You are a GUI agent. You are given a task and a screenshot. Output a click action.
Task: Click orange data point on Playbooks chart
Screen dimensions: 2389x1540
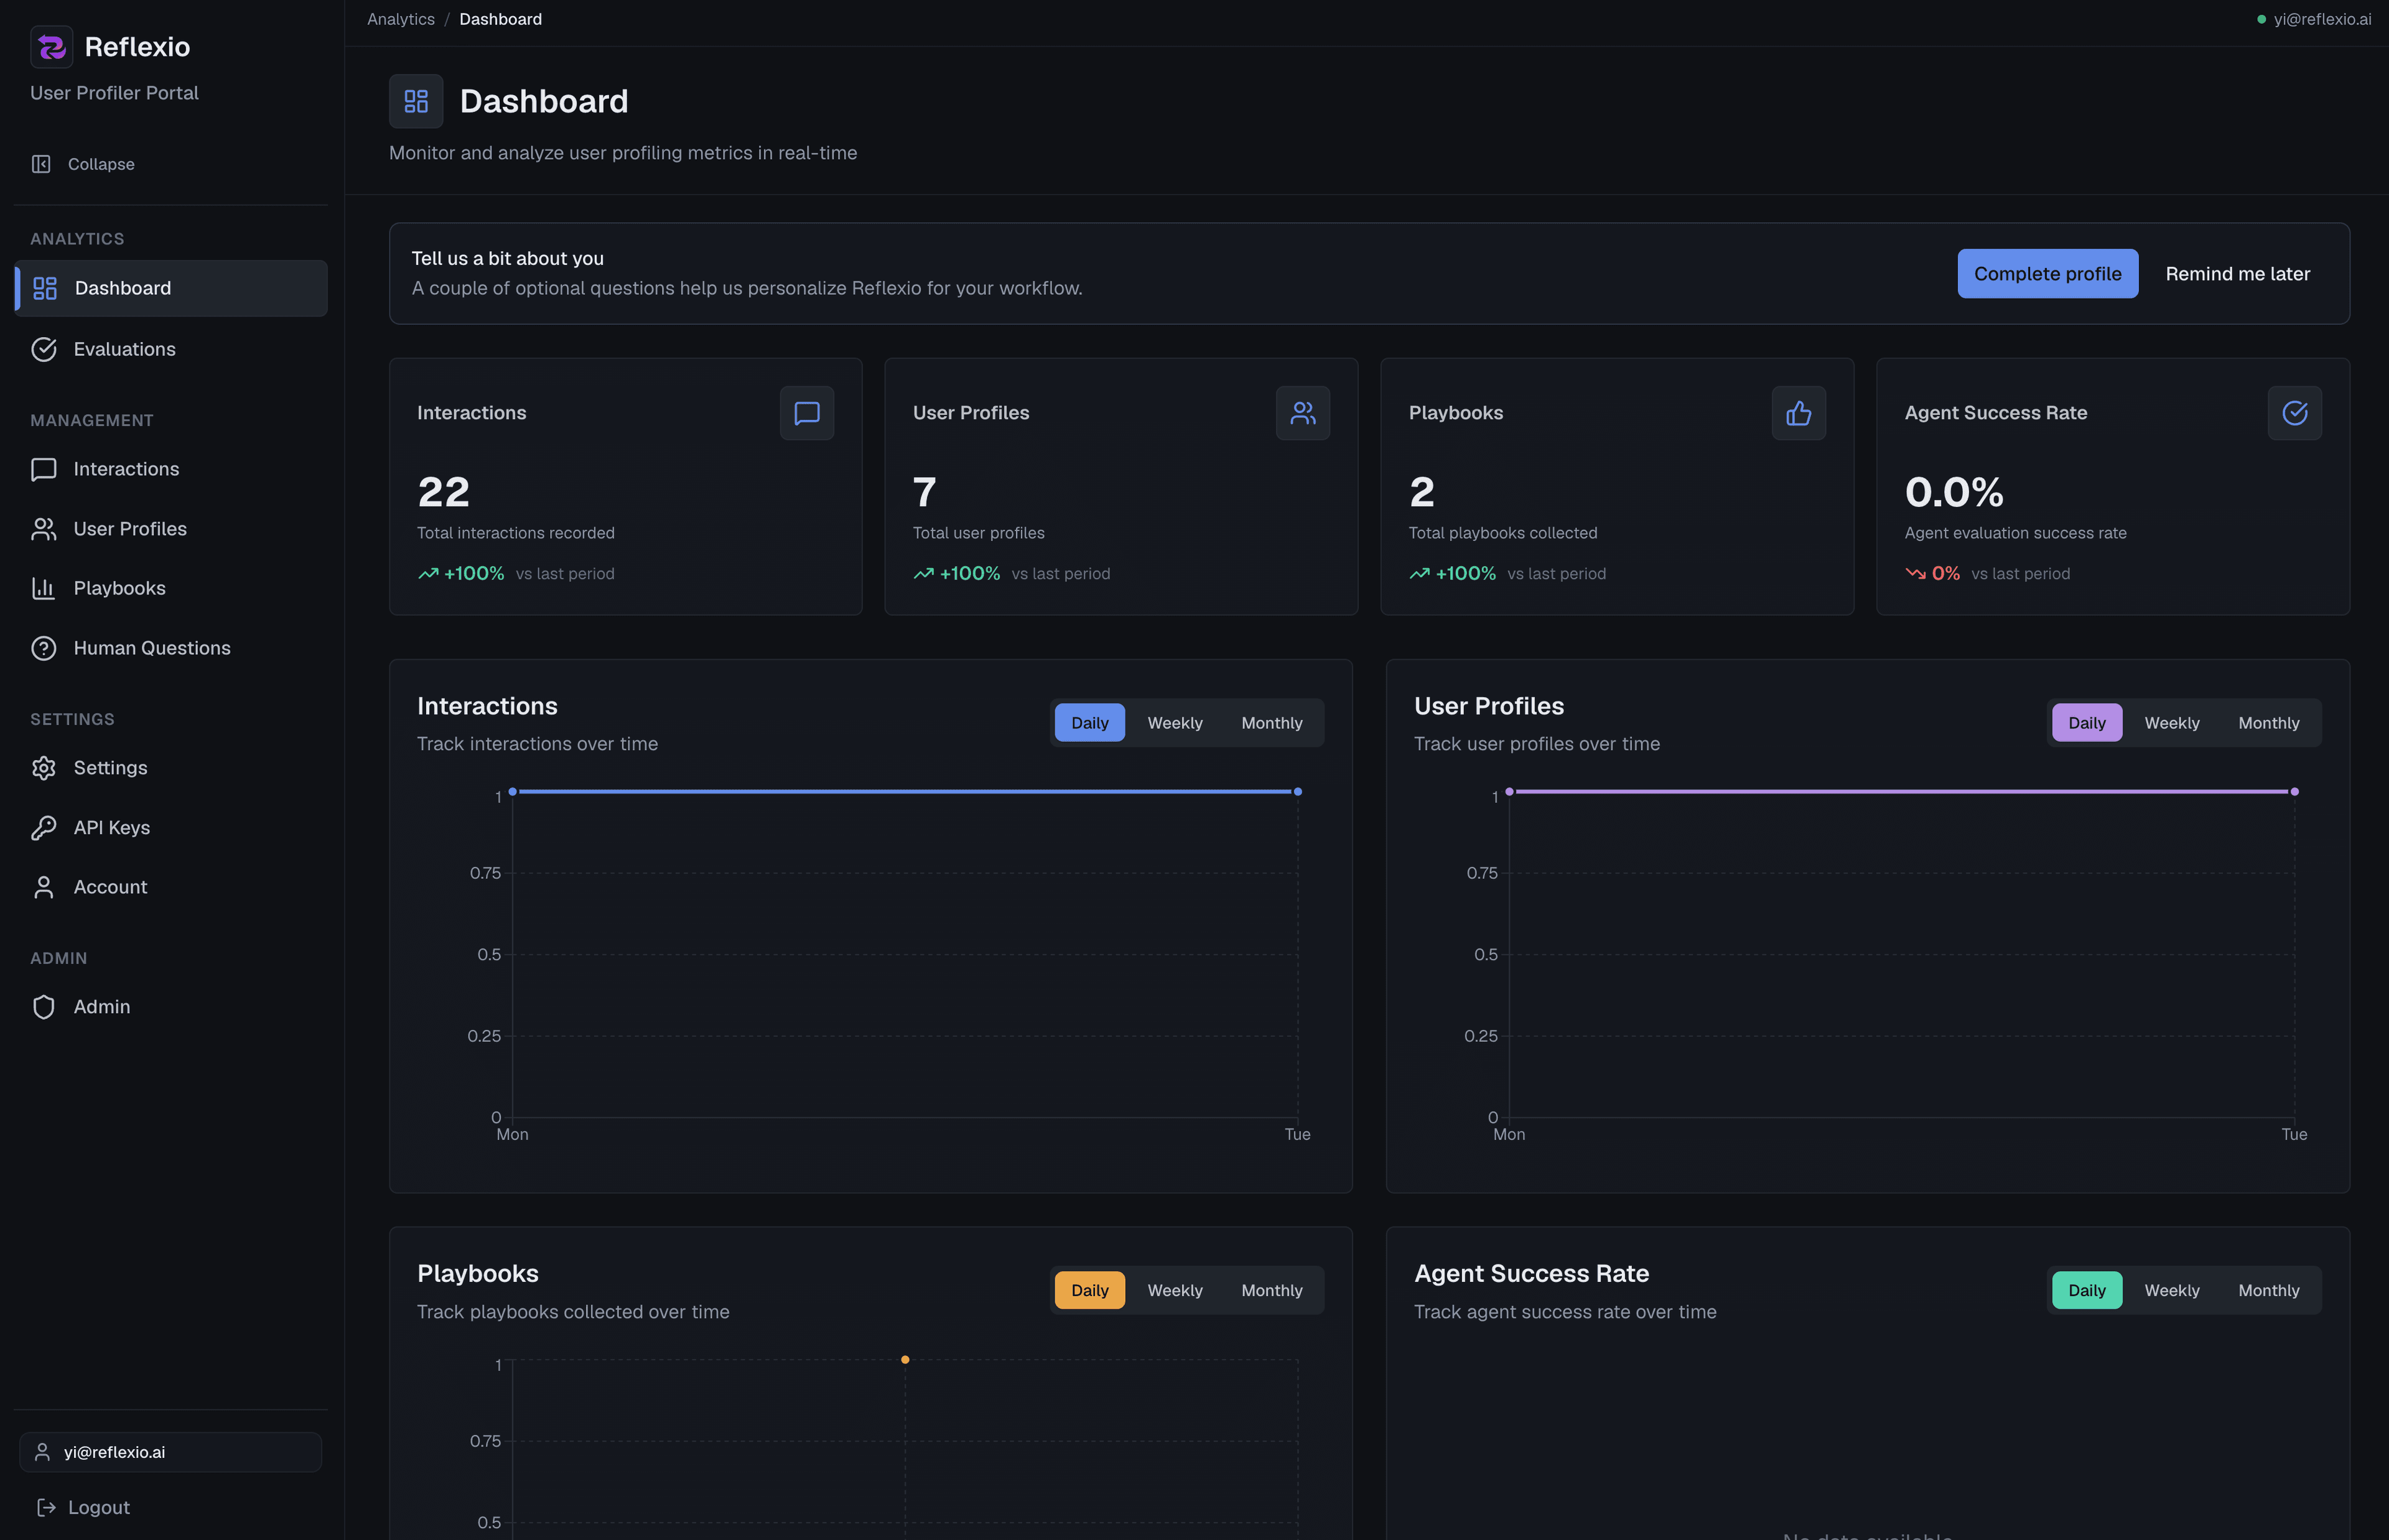[x=905, y=1359]
